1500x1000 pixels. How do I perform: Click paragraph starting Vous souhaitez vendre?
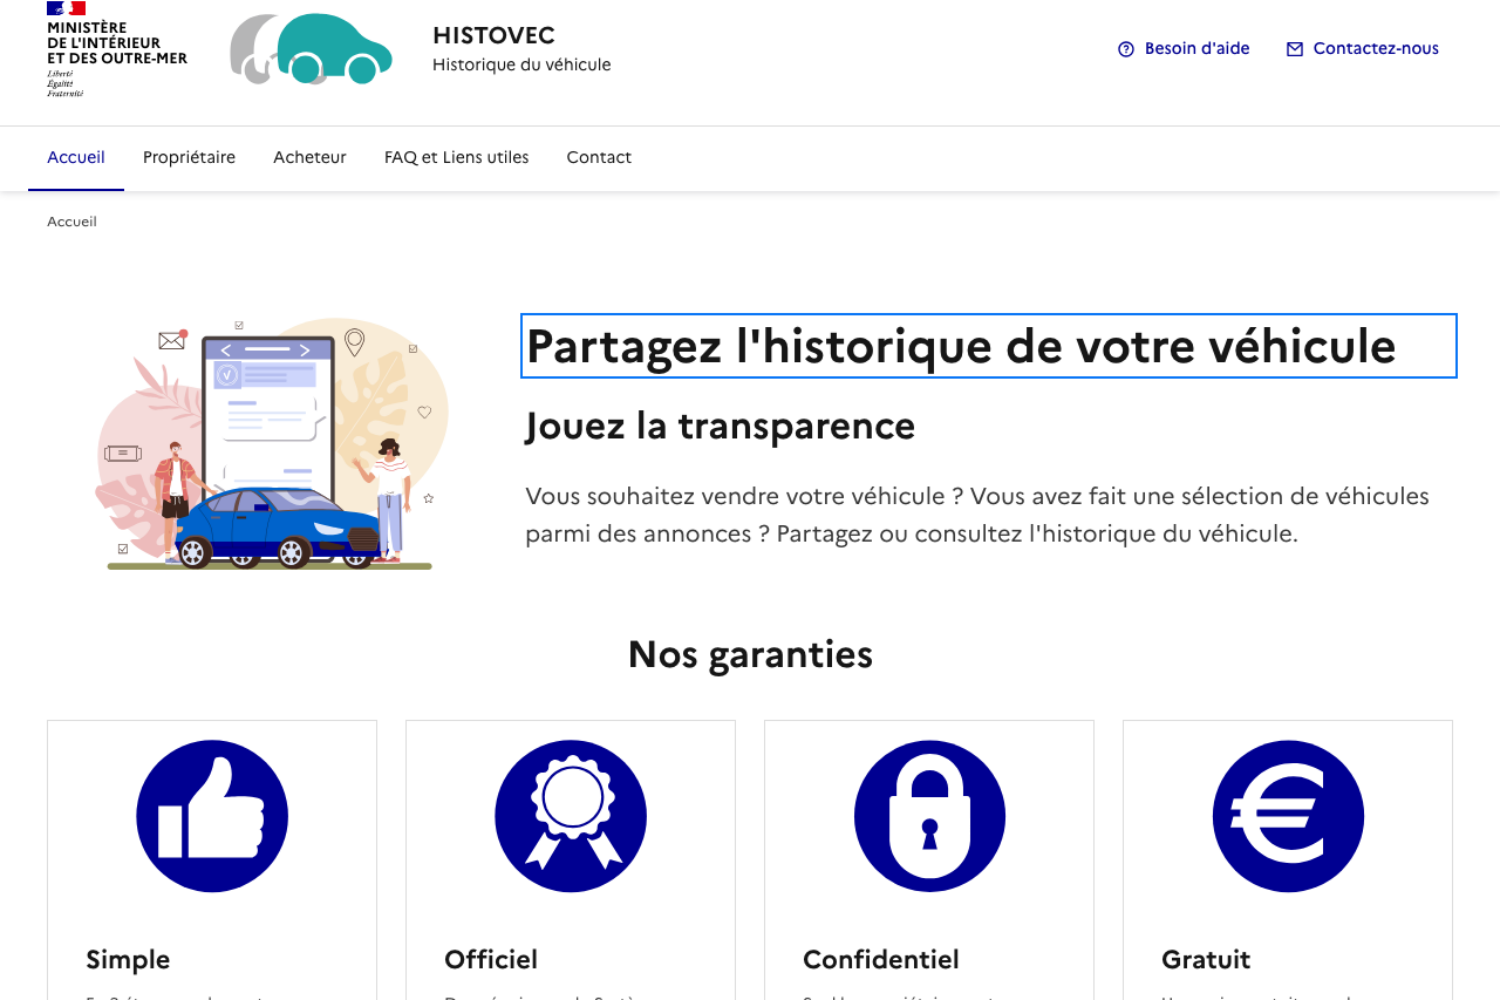[977, 515]
